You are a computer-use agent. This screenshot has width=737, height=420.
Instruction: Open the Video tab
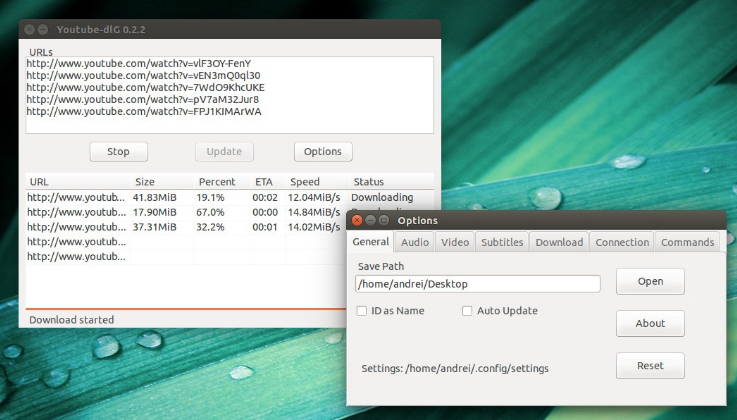[455, 242]
